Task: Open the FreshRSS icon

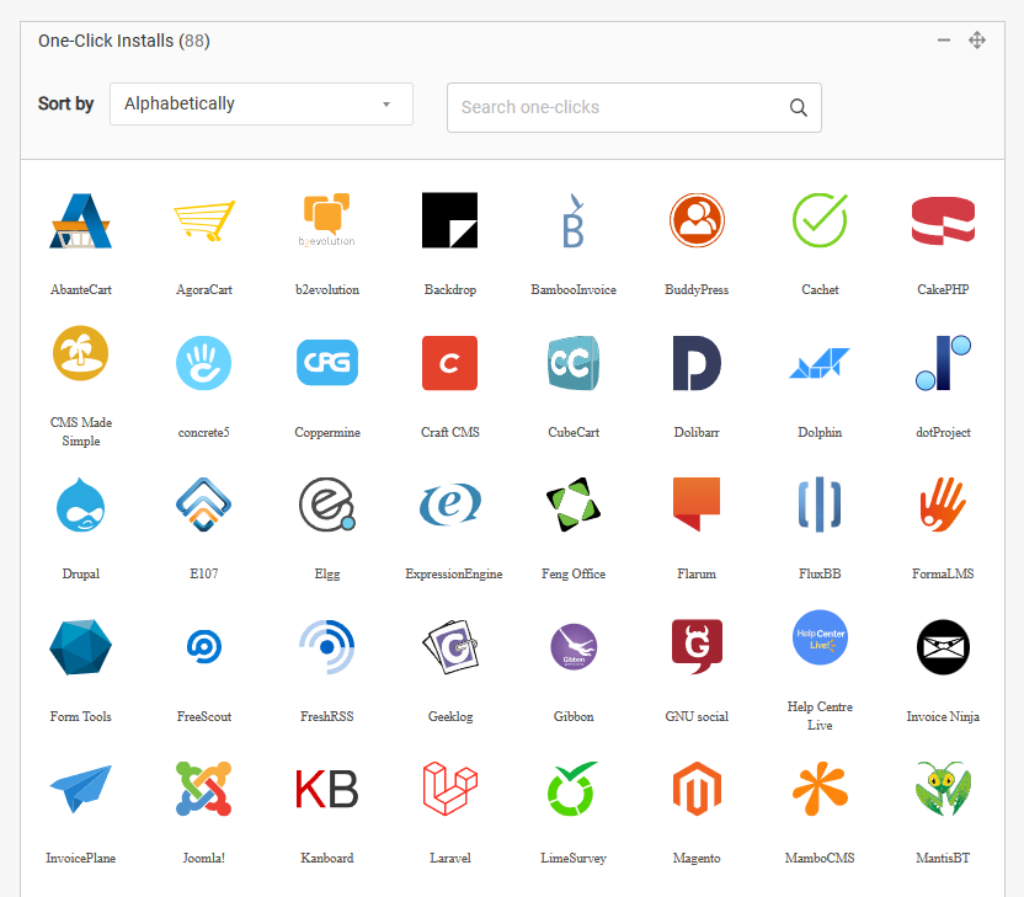Action: [327, 647]
